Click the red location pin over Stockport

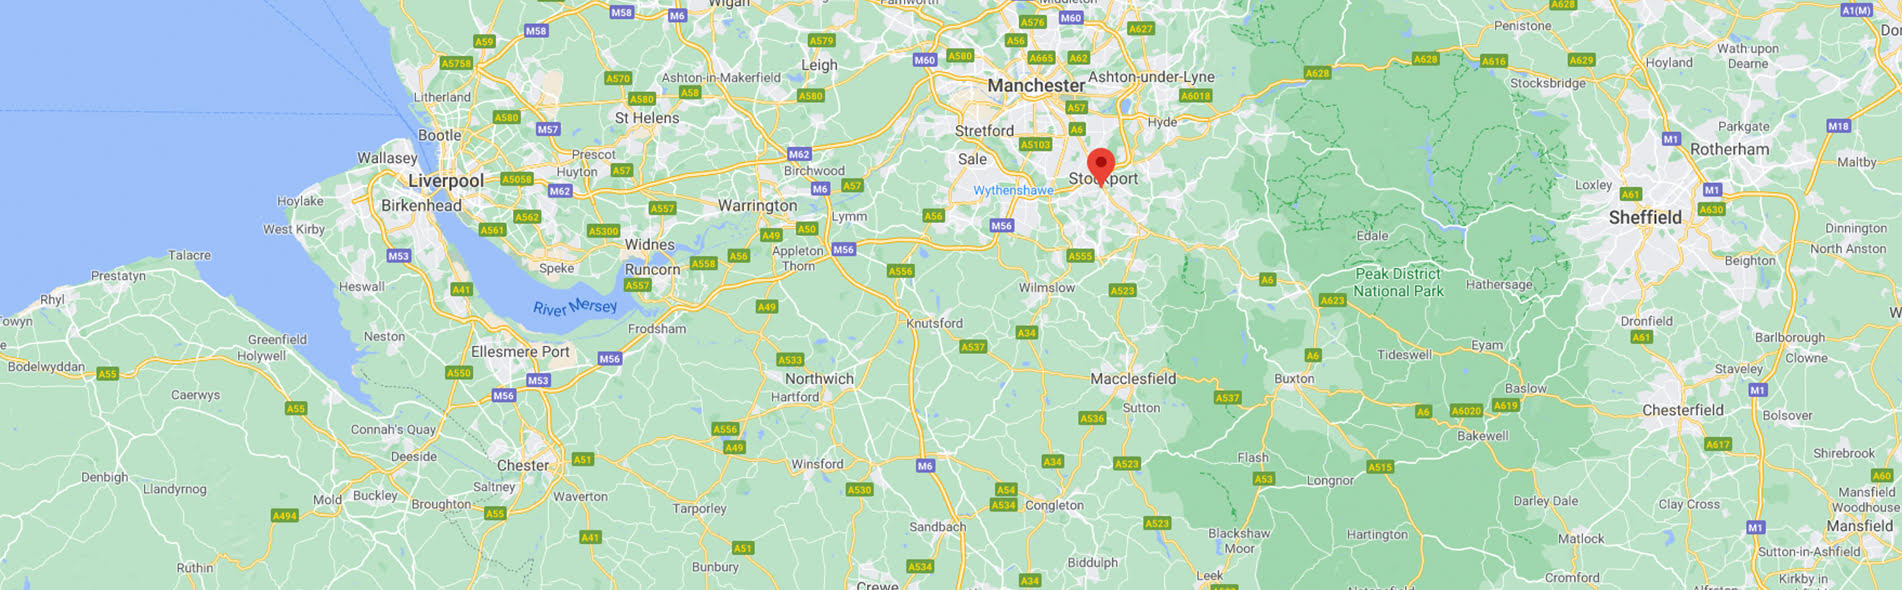pyautogui.click(x=1101, y=167)
